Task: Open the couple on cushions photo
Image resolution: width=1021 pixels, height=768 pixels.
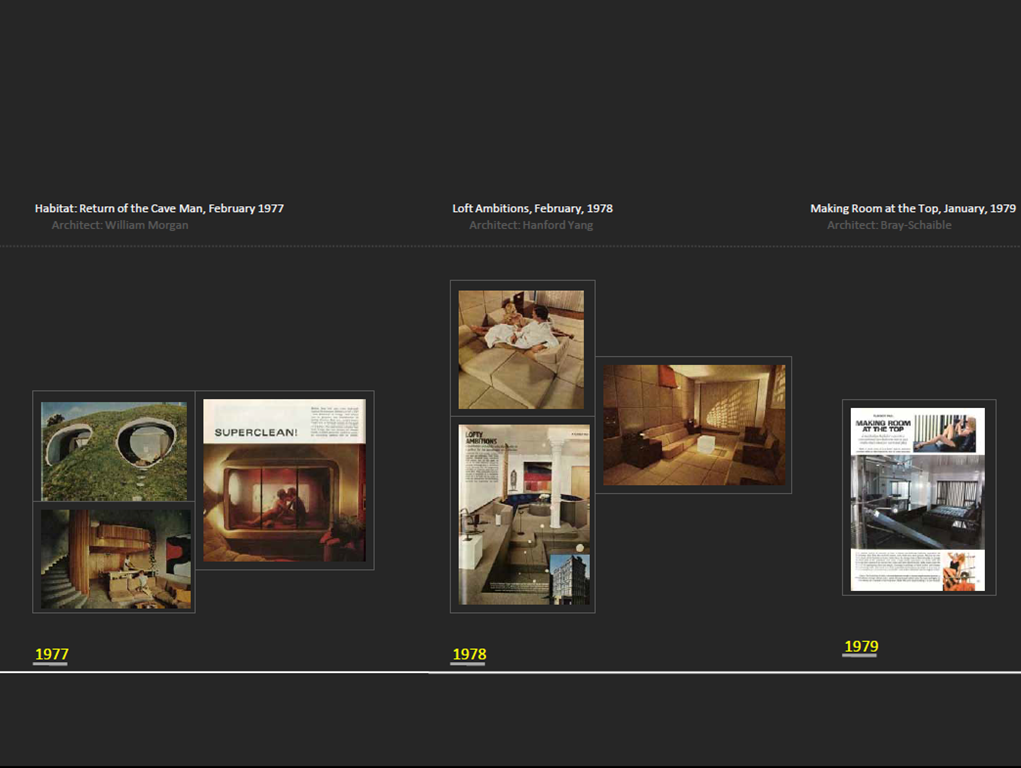Action: [521, 350]
